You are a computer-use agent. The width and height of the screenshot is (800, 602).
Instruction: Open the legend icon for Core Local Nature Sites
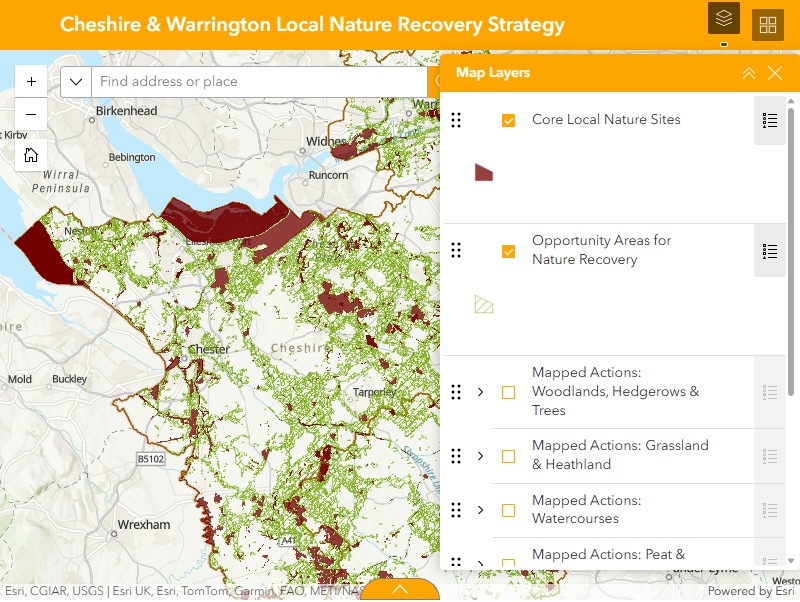770,120
